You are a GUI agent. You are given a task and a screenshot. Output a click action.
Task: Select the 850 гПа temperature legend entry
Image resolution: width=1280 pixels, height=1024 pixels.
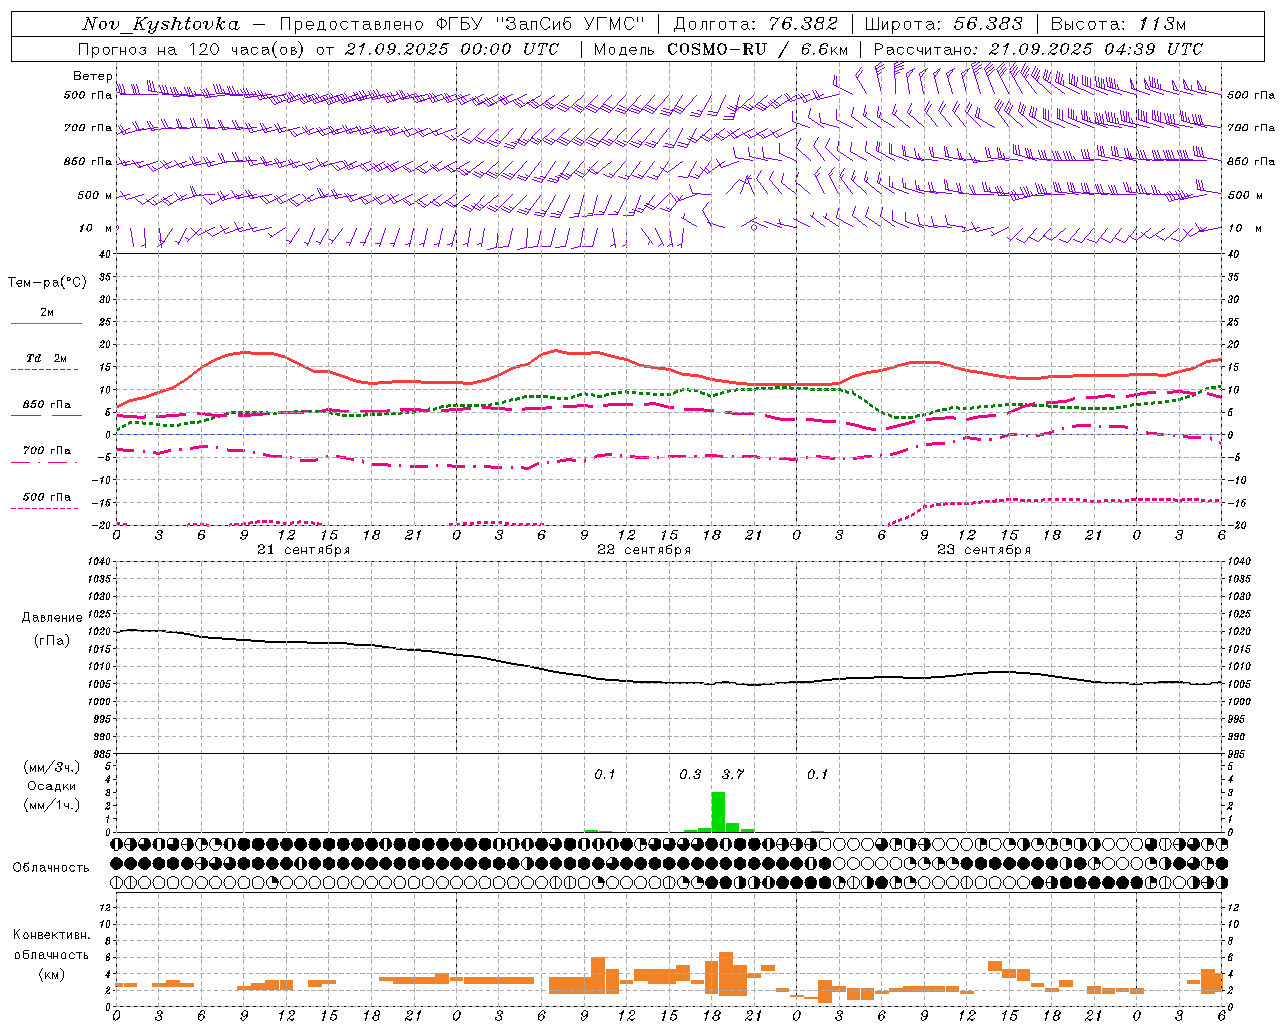coord(46,405)
